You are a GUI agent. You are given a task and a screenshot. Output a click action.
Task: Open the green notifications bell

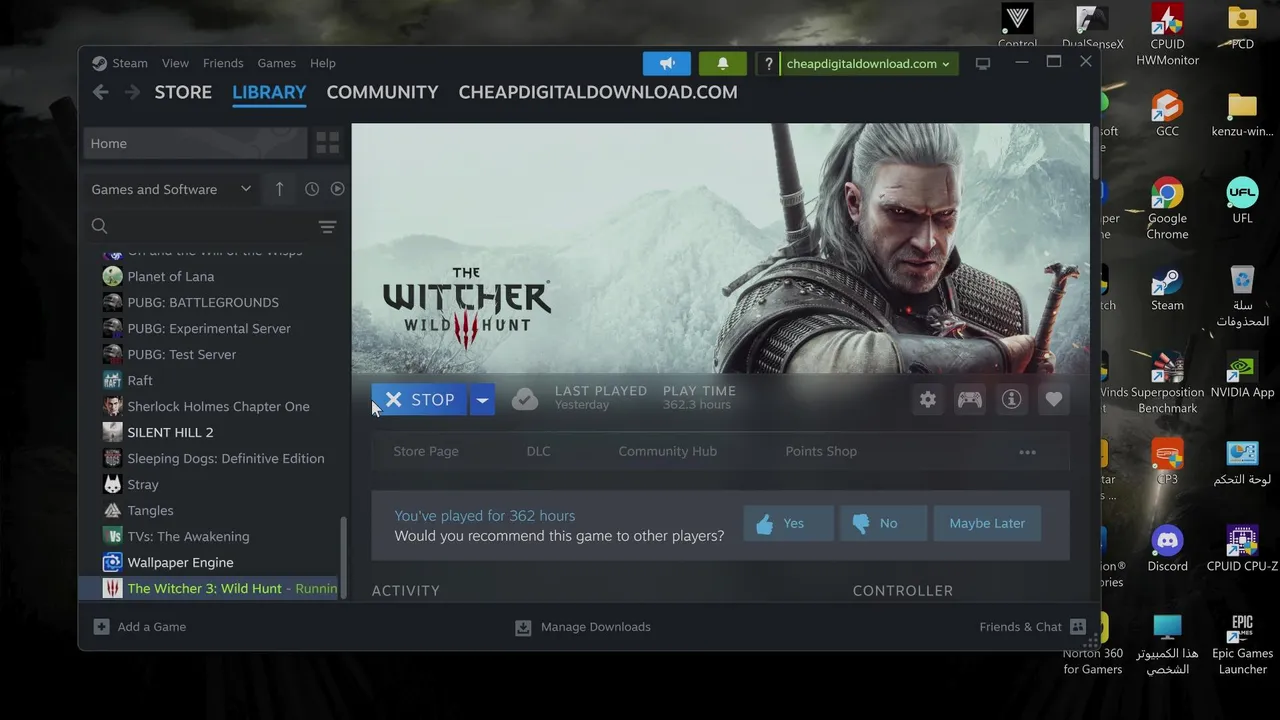723,63
